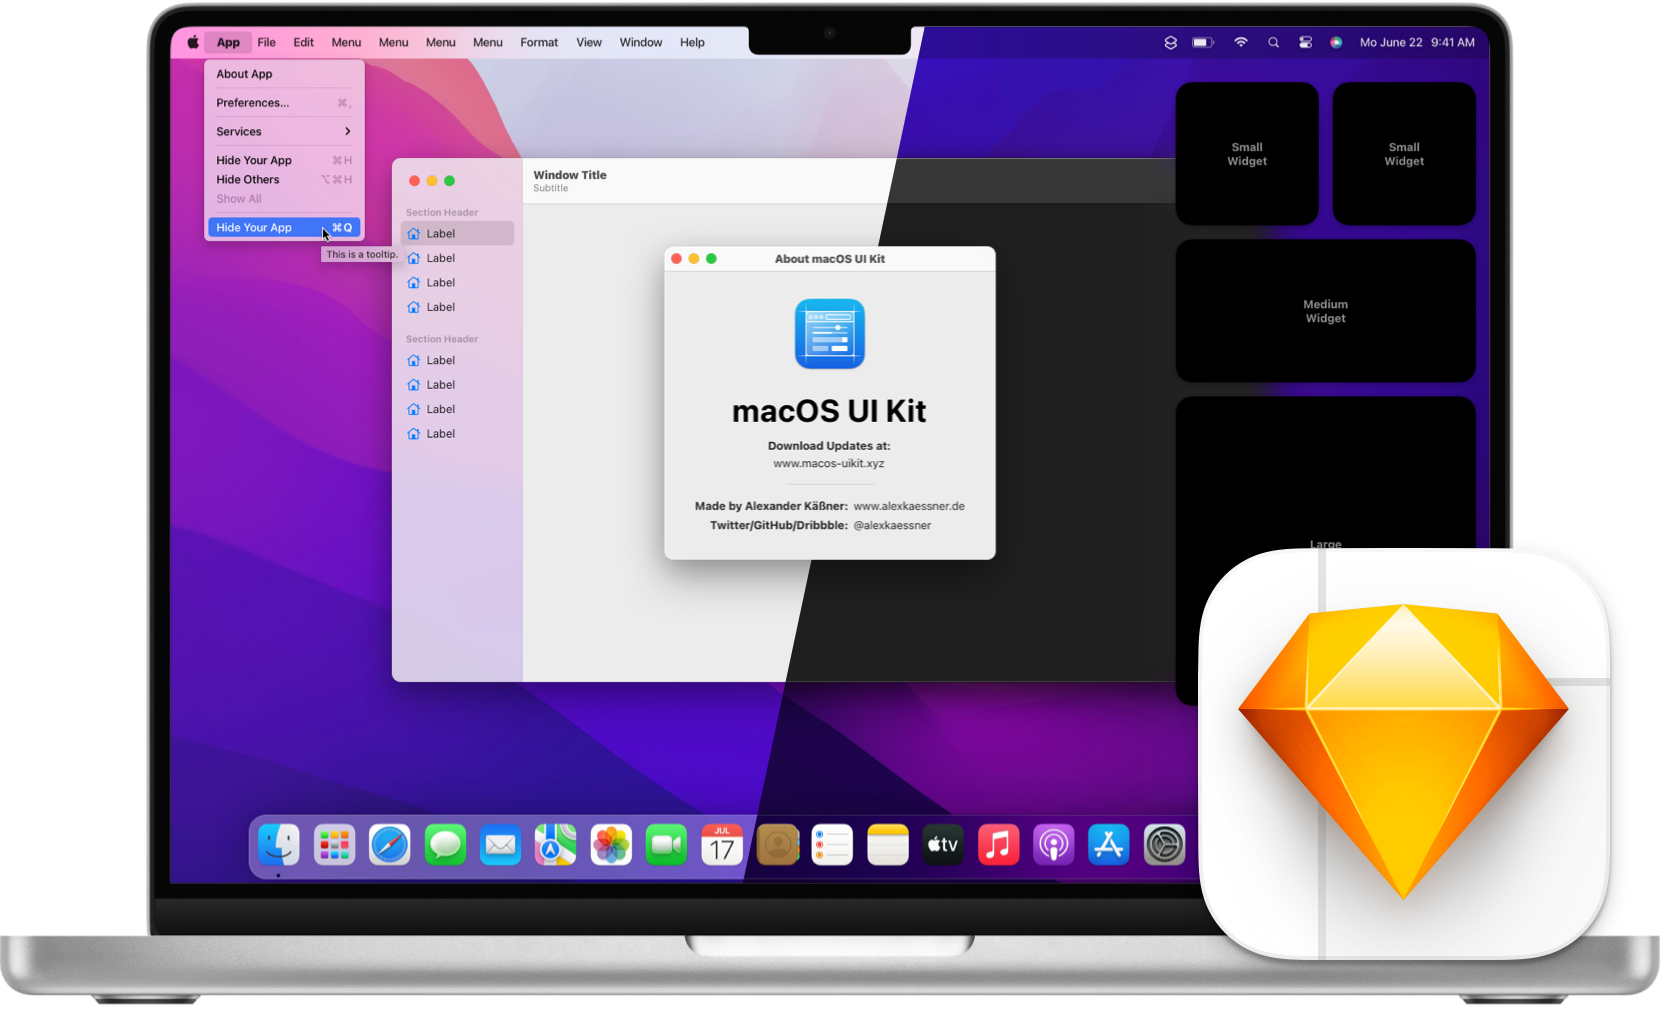
Task: Open Calendar icon showing 17
Action: pos(722,845)
